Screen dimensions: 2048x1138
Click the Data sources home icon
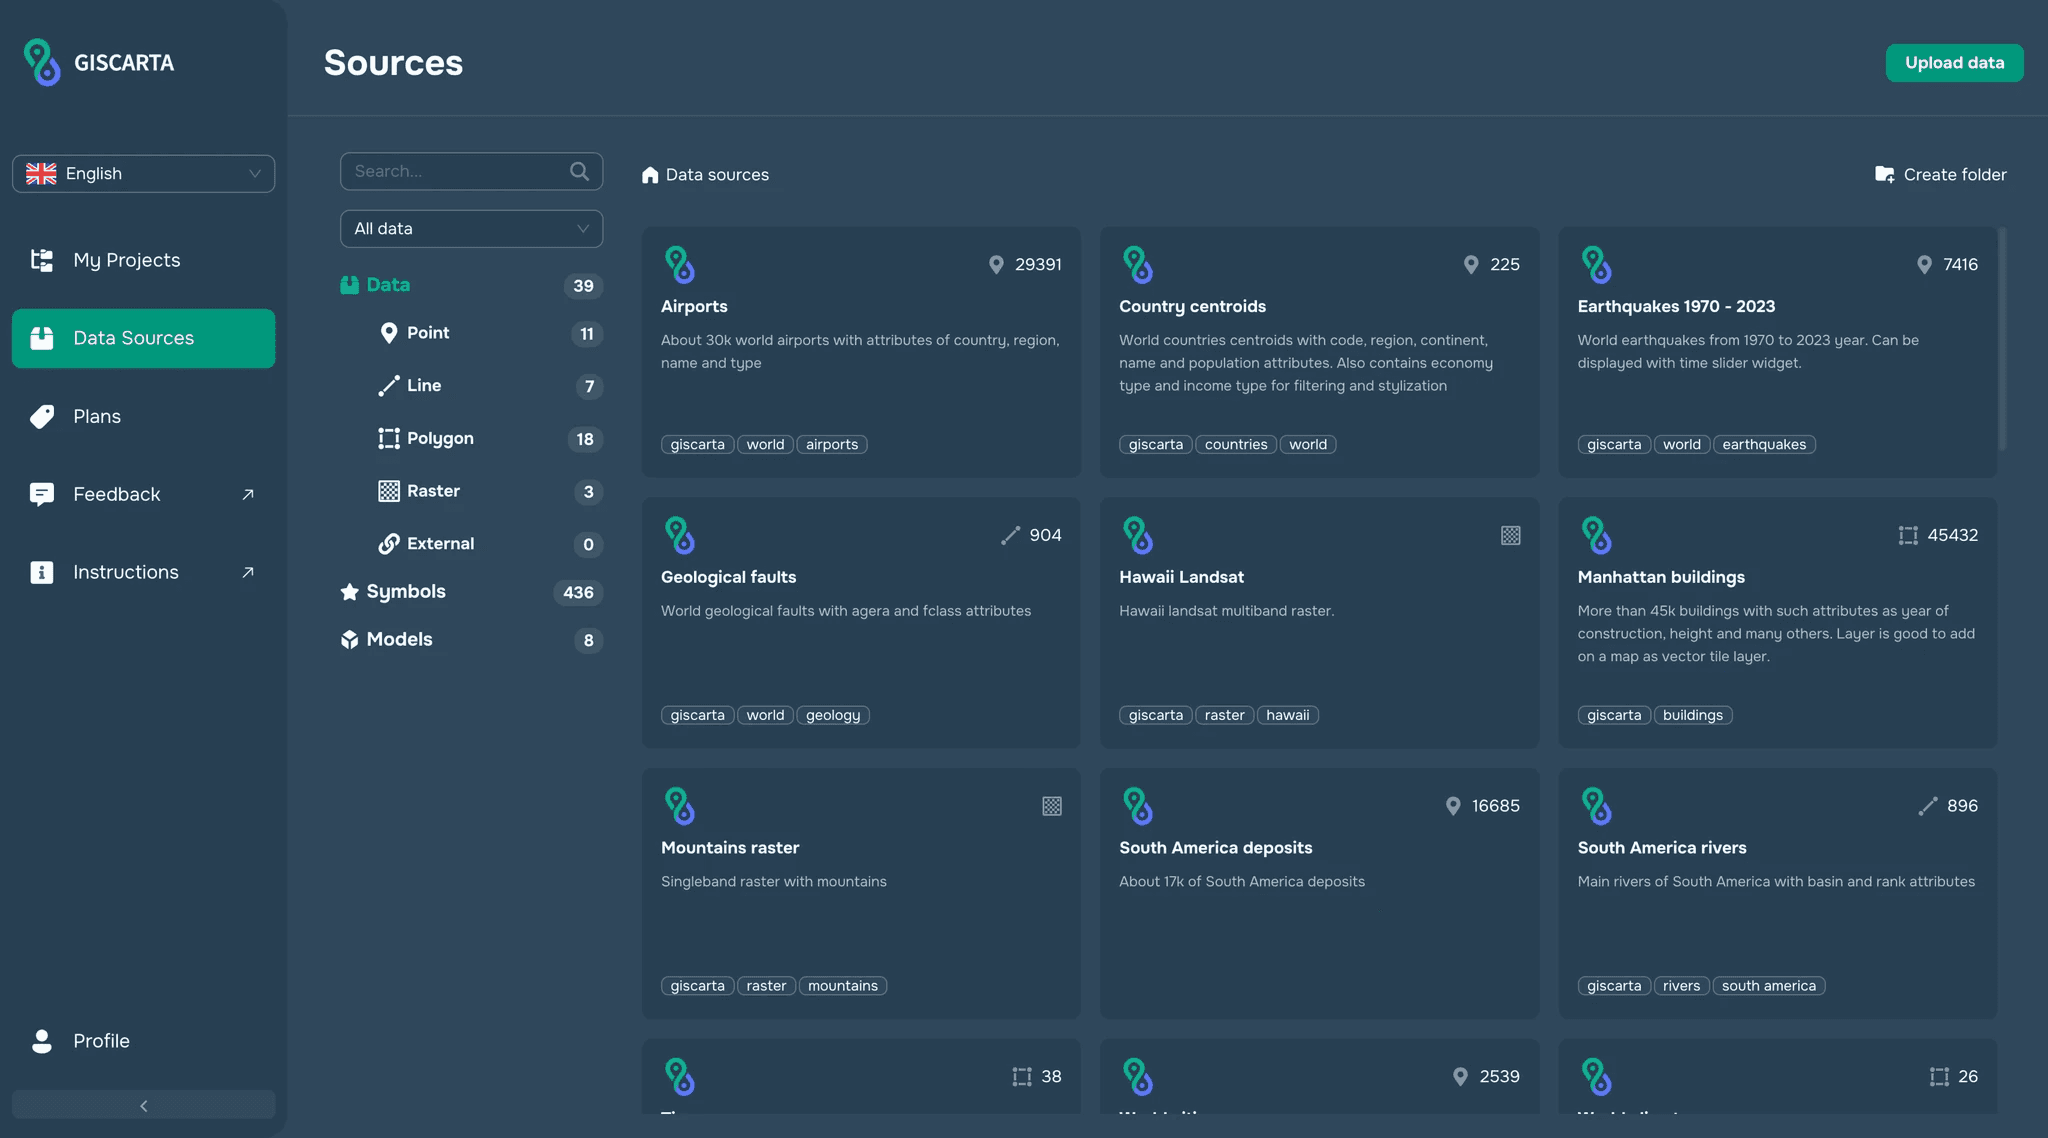(x=650, y=175)
